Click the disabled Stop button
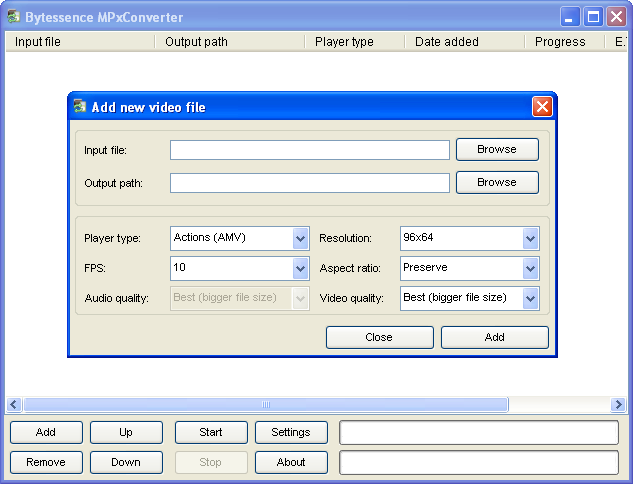The height and width of the screenshot is (484, 633). 211,462
